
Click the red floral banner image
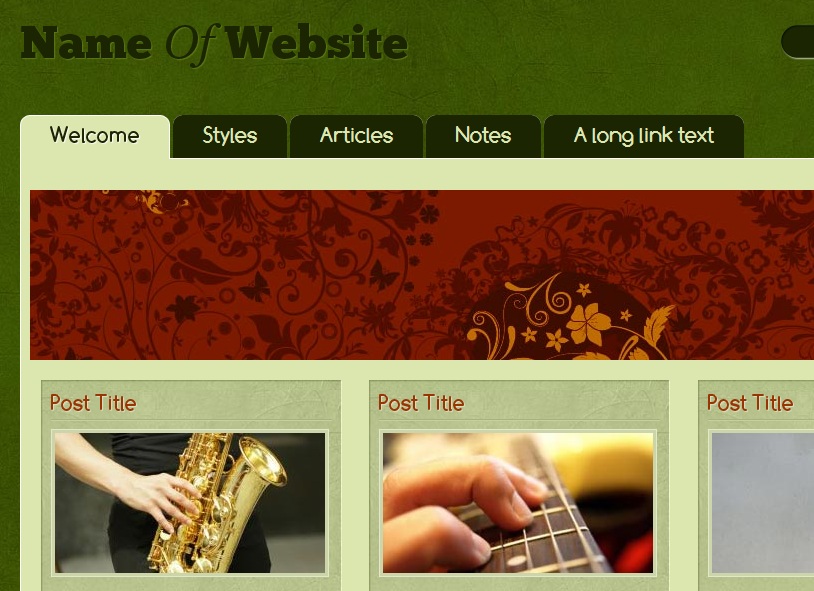pos(422,275)
